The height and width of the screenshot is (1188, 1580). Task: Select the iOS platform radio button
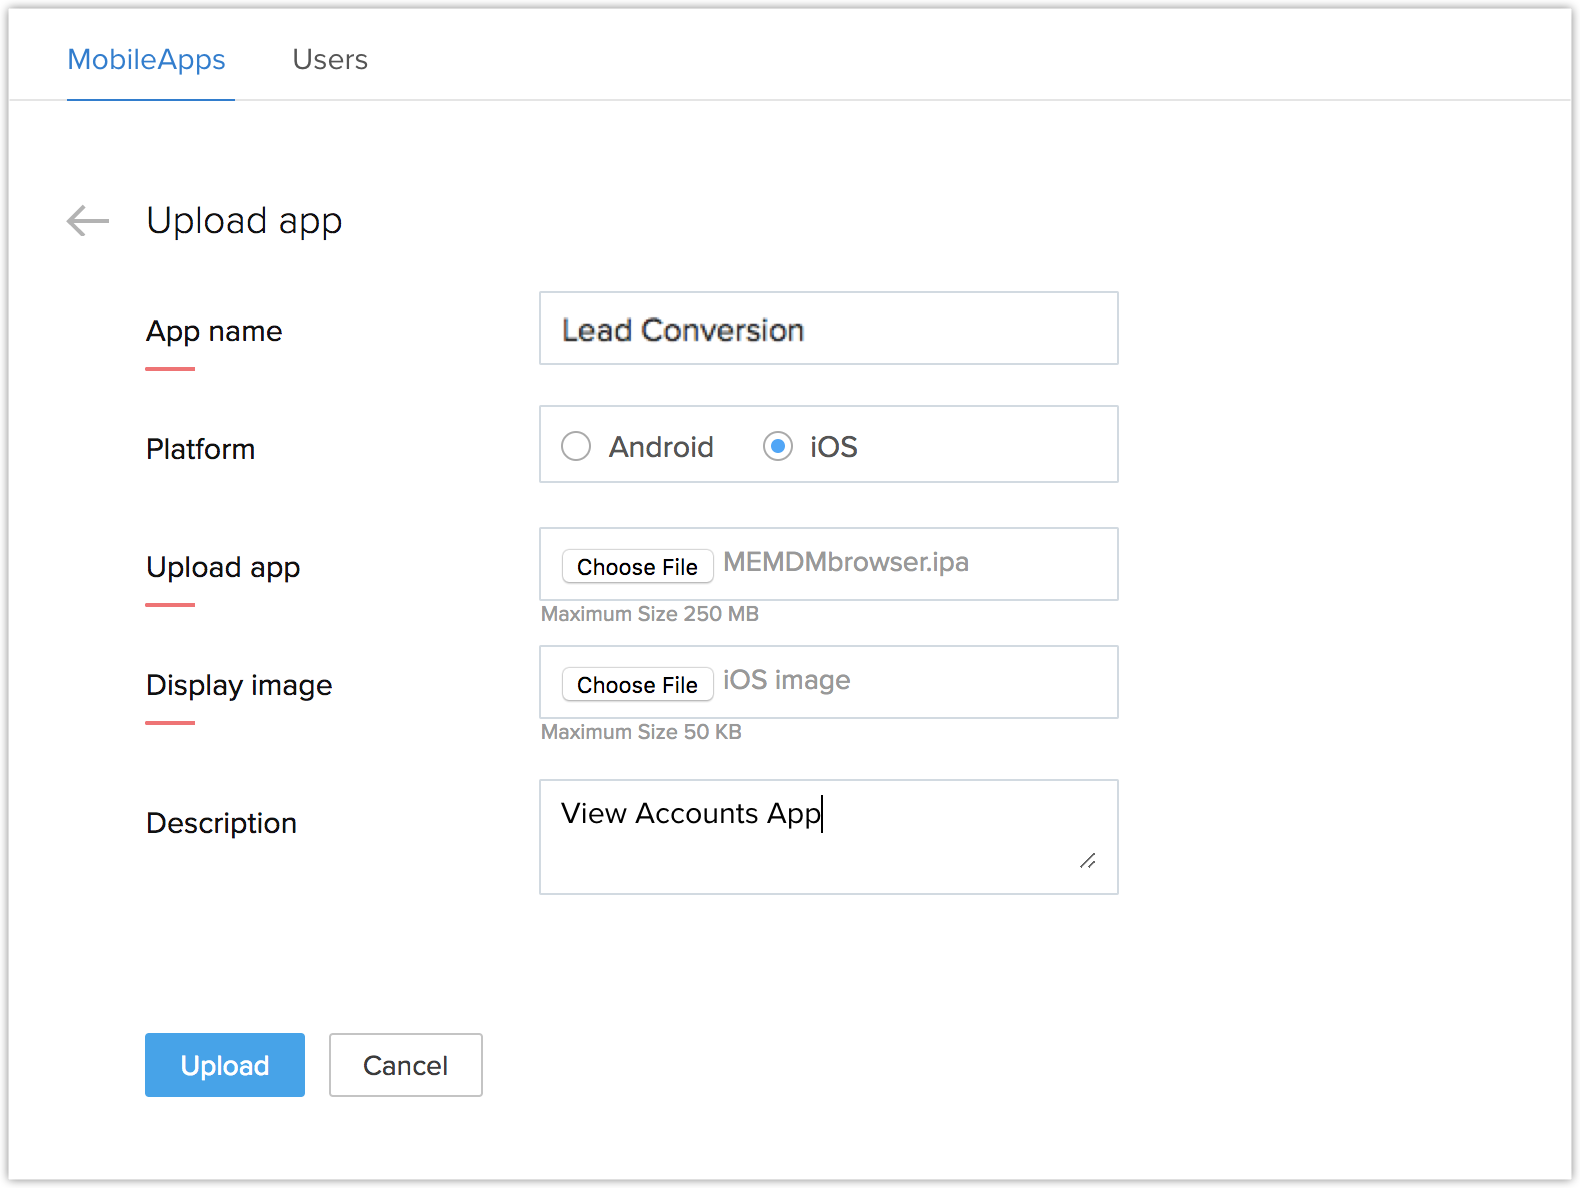point(778,446)
